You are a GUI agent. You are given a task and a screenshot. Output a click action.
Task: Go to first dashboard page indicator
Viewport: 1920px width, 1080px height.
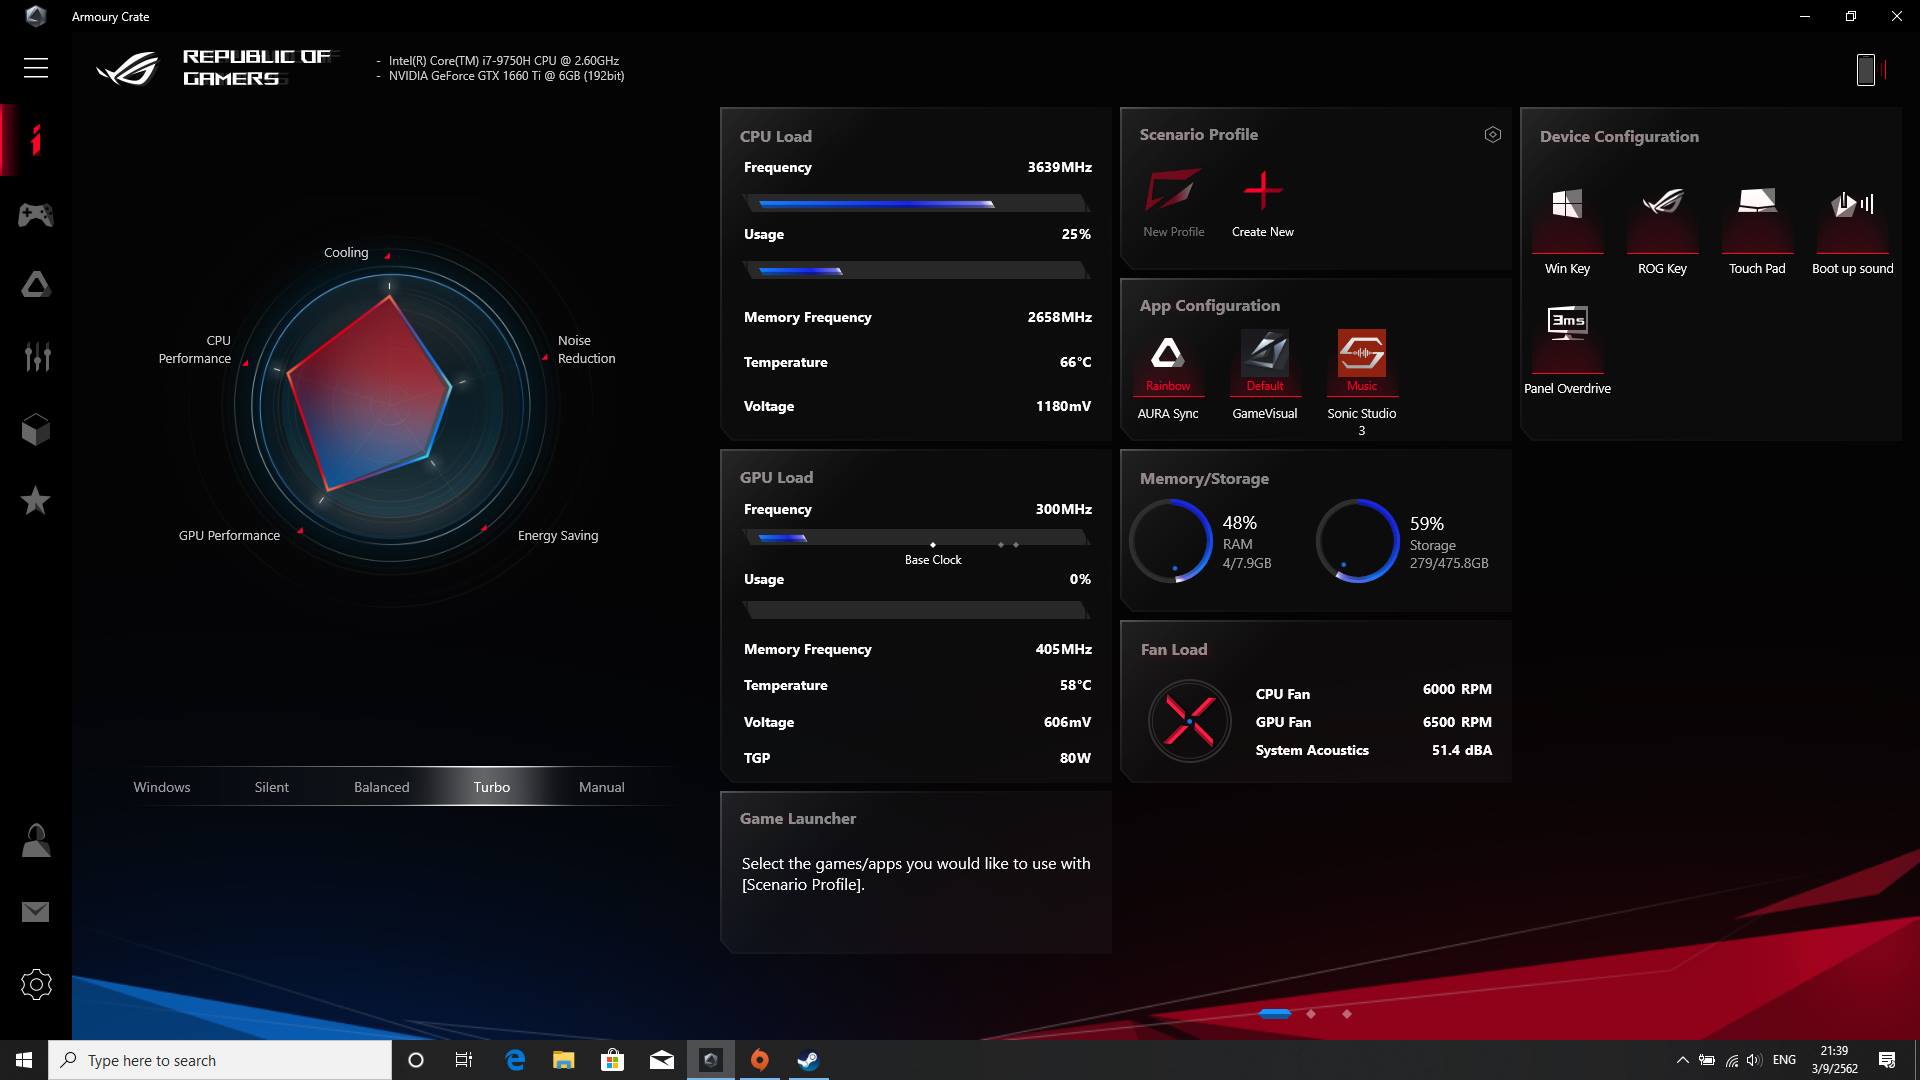[1275, 1013]
